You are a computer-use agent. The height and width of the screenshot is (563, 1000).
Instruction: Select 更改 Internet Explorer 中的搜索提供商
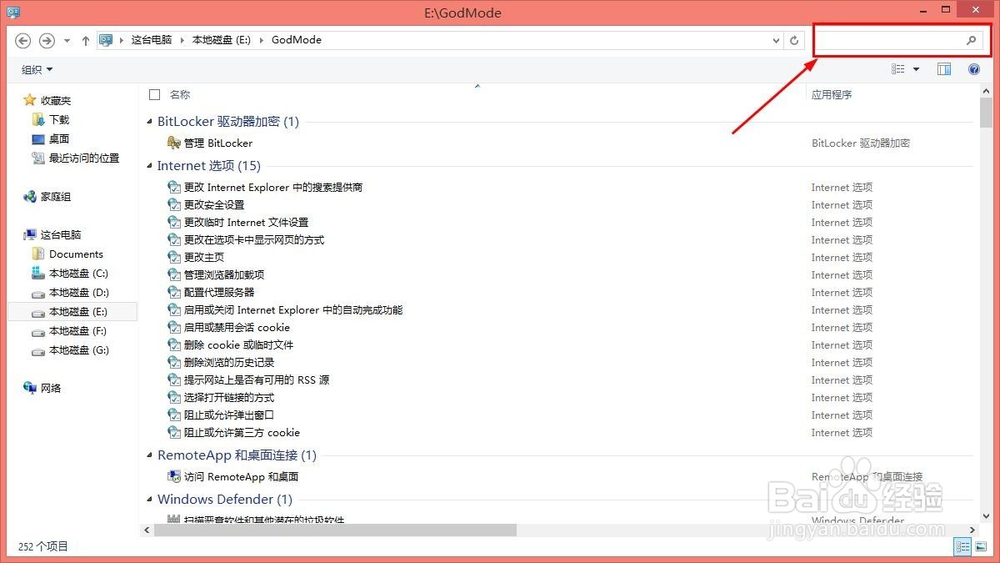273,187
